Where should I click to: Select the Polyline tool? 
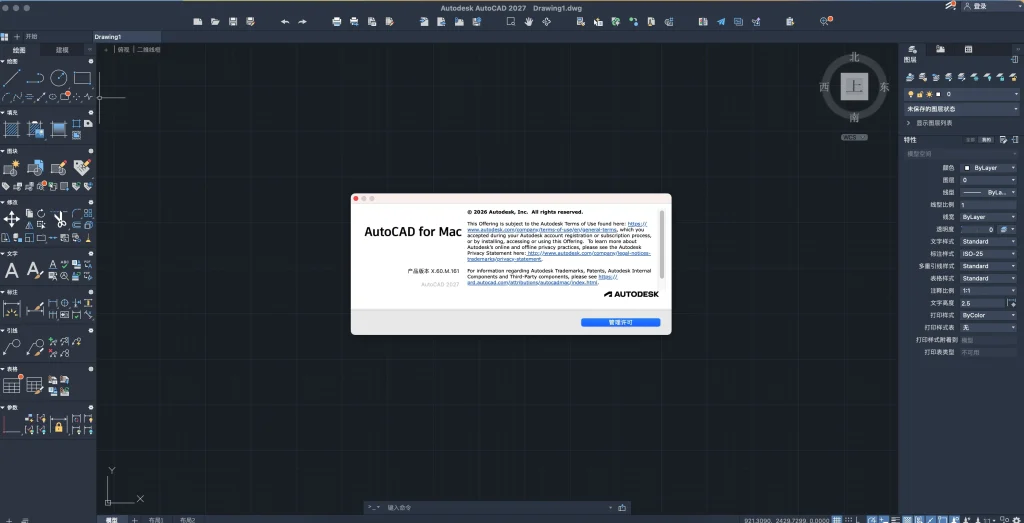[x=35, y=78]
